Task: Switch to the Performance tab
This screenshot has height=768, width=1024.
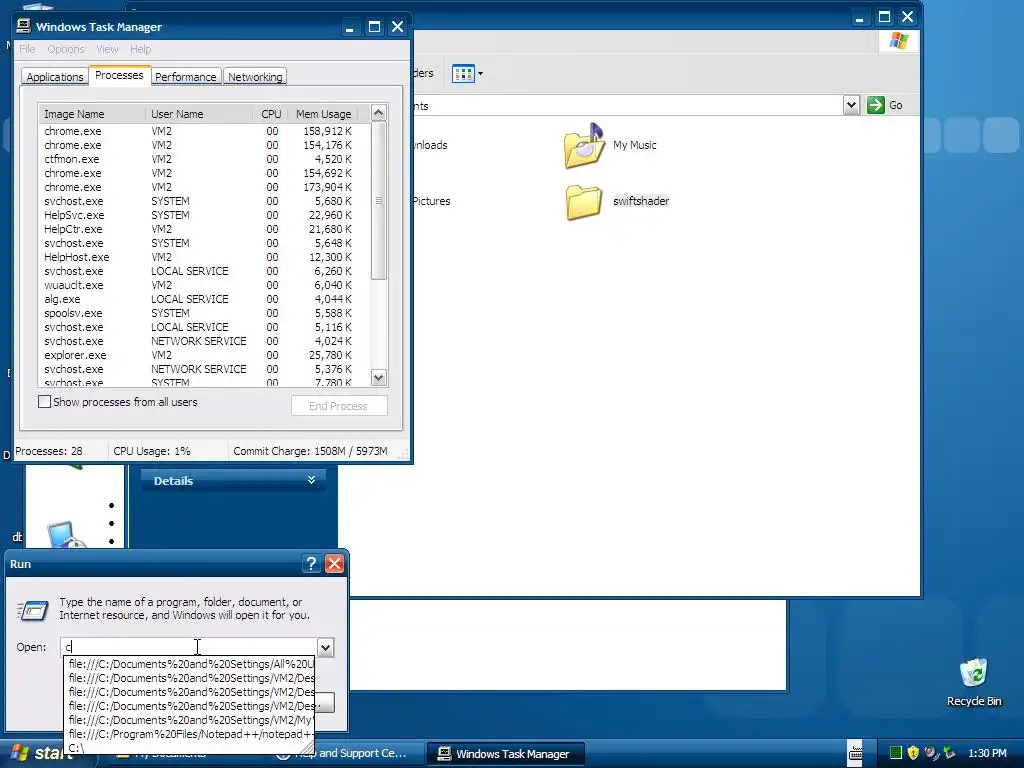Action: (185, 77)
